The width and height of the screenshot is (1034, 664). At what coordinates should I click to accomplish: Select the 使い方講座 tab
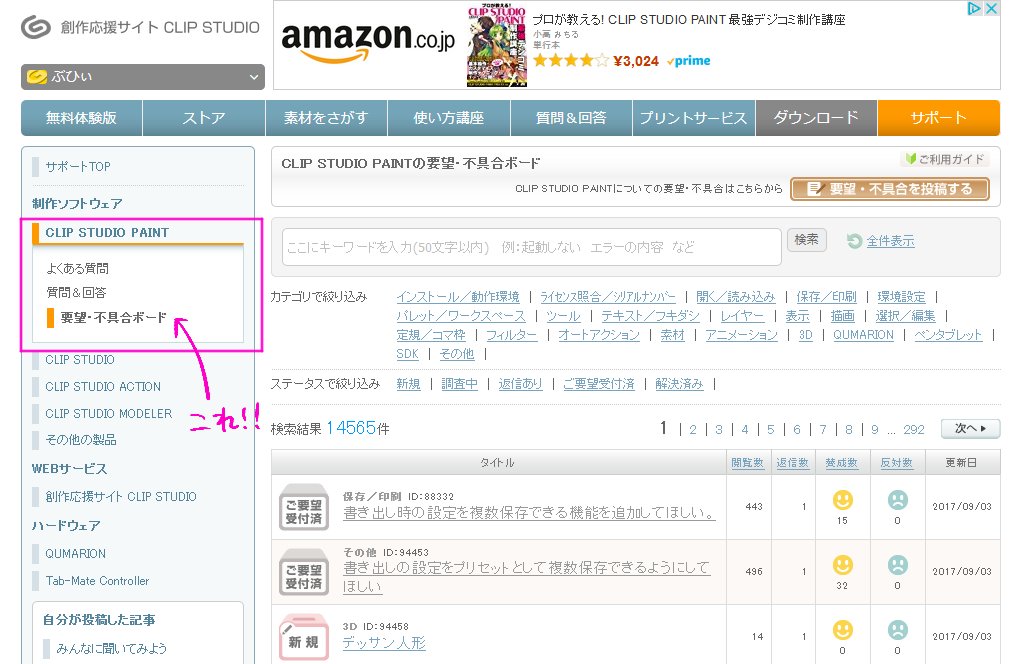coord(448,118)
